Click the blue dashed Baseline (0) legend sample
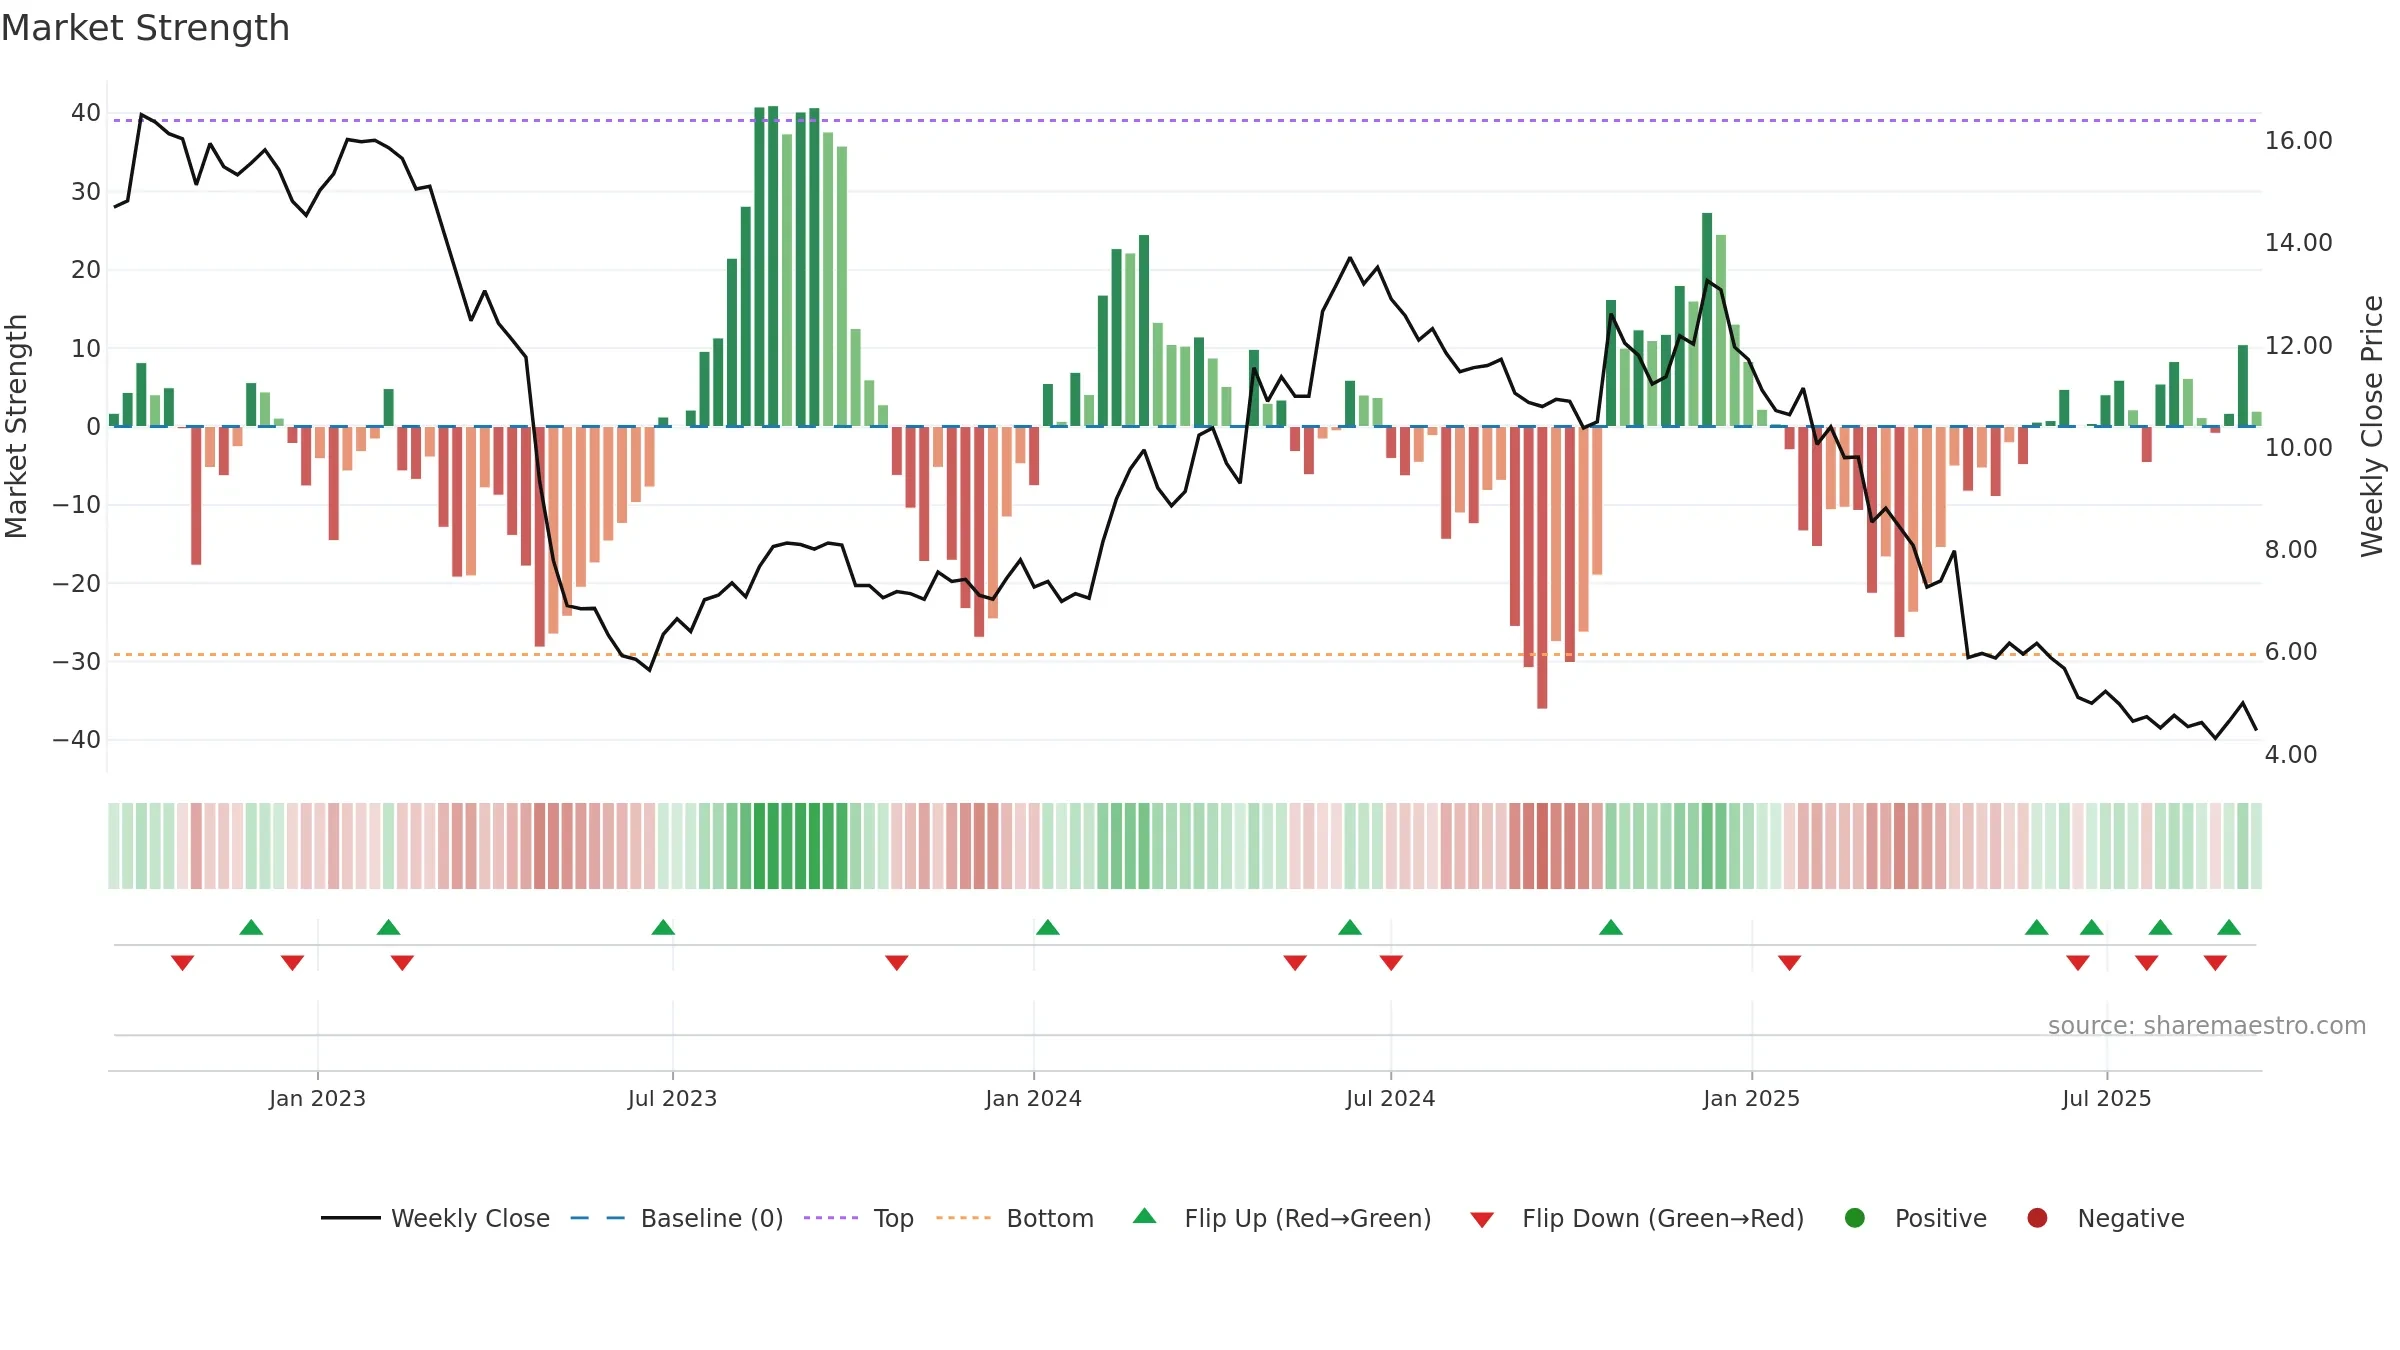Viewport: 2400px width, 1350px height. click(598, 1218)
